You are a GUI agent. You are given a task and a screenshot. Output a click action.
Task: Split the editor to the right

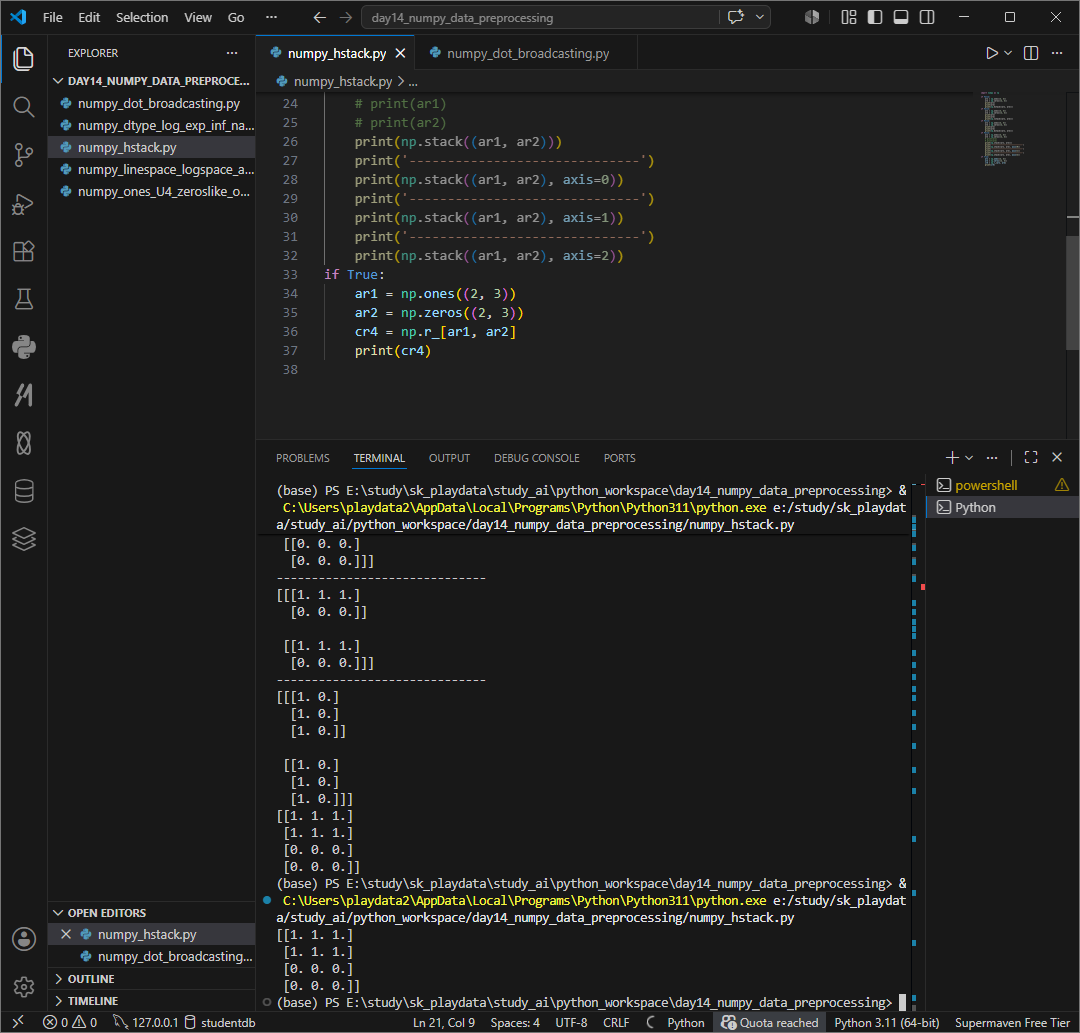coord(1030,53)
